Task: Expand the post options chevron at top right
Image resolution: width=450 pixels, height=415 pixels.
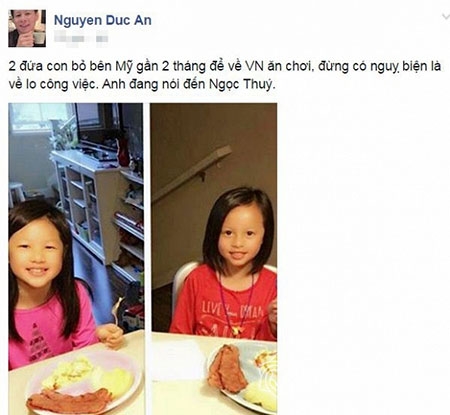Action: tap(445, 17)
